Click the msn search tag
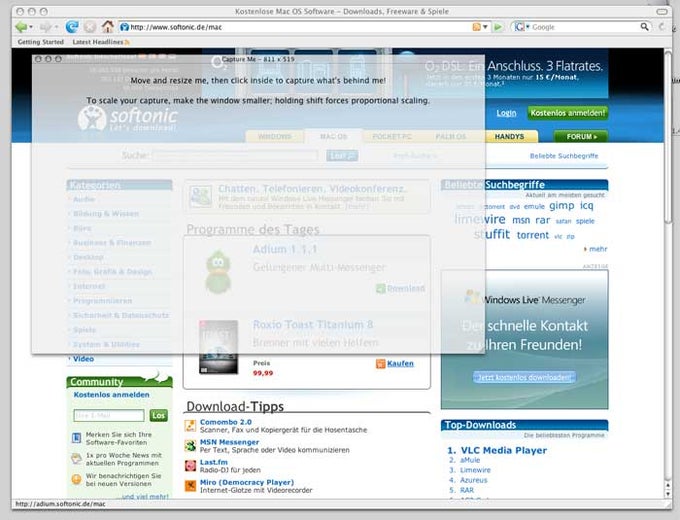 [521, 220]
